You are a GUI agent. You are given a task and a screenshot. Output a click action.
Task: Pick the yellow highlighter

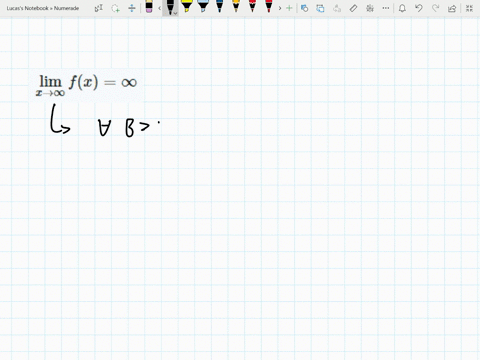point(187,7)
